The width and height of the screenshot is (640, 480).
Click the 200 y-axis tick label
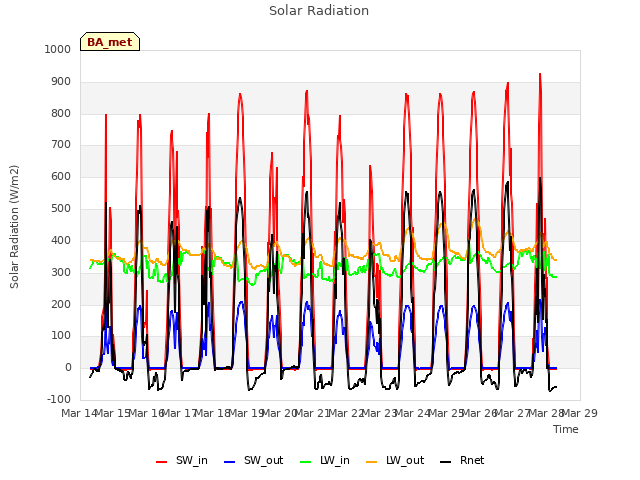pos(60,304)
